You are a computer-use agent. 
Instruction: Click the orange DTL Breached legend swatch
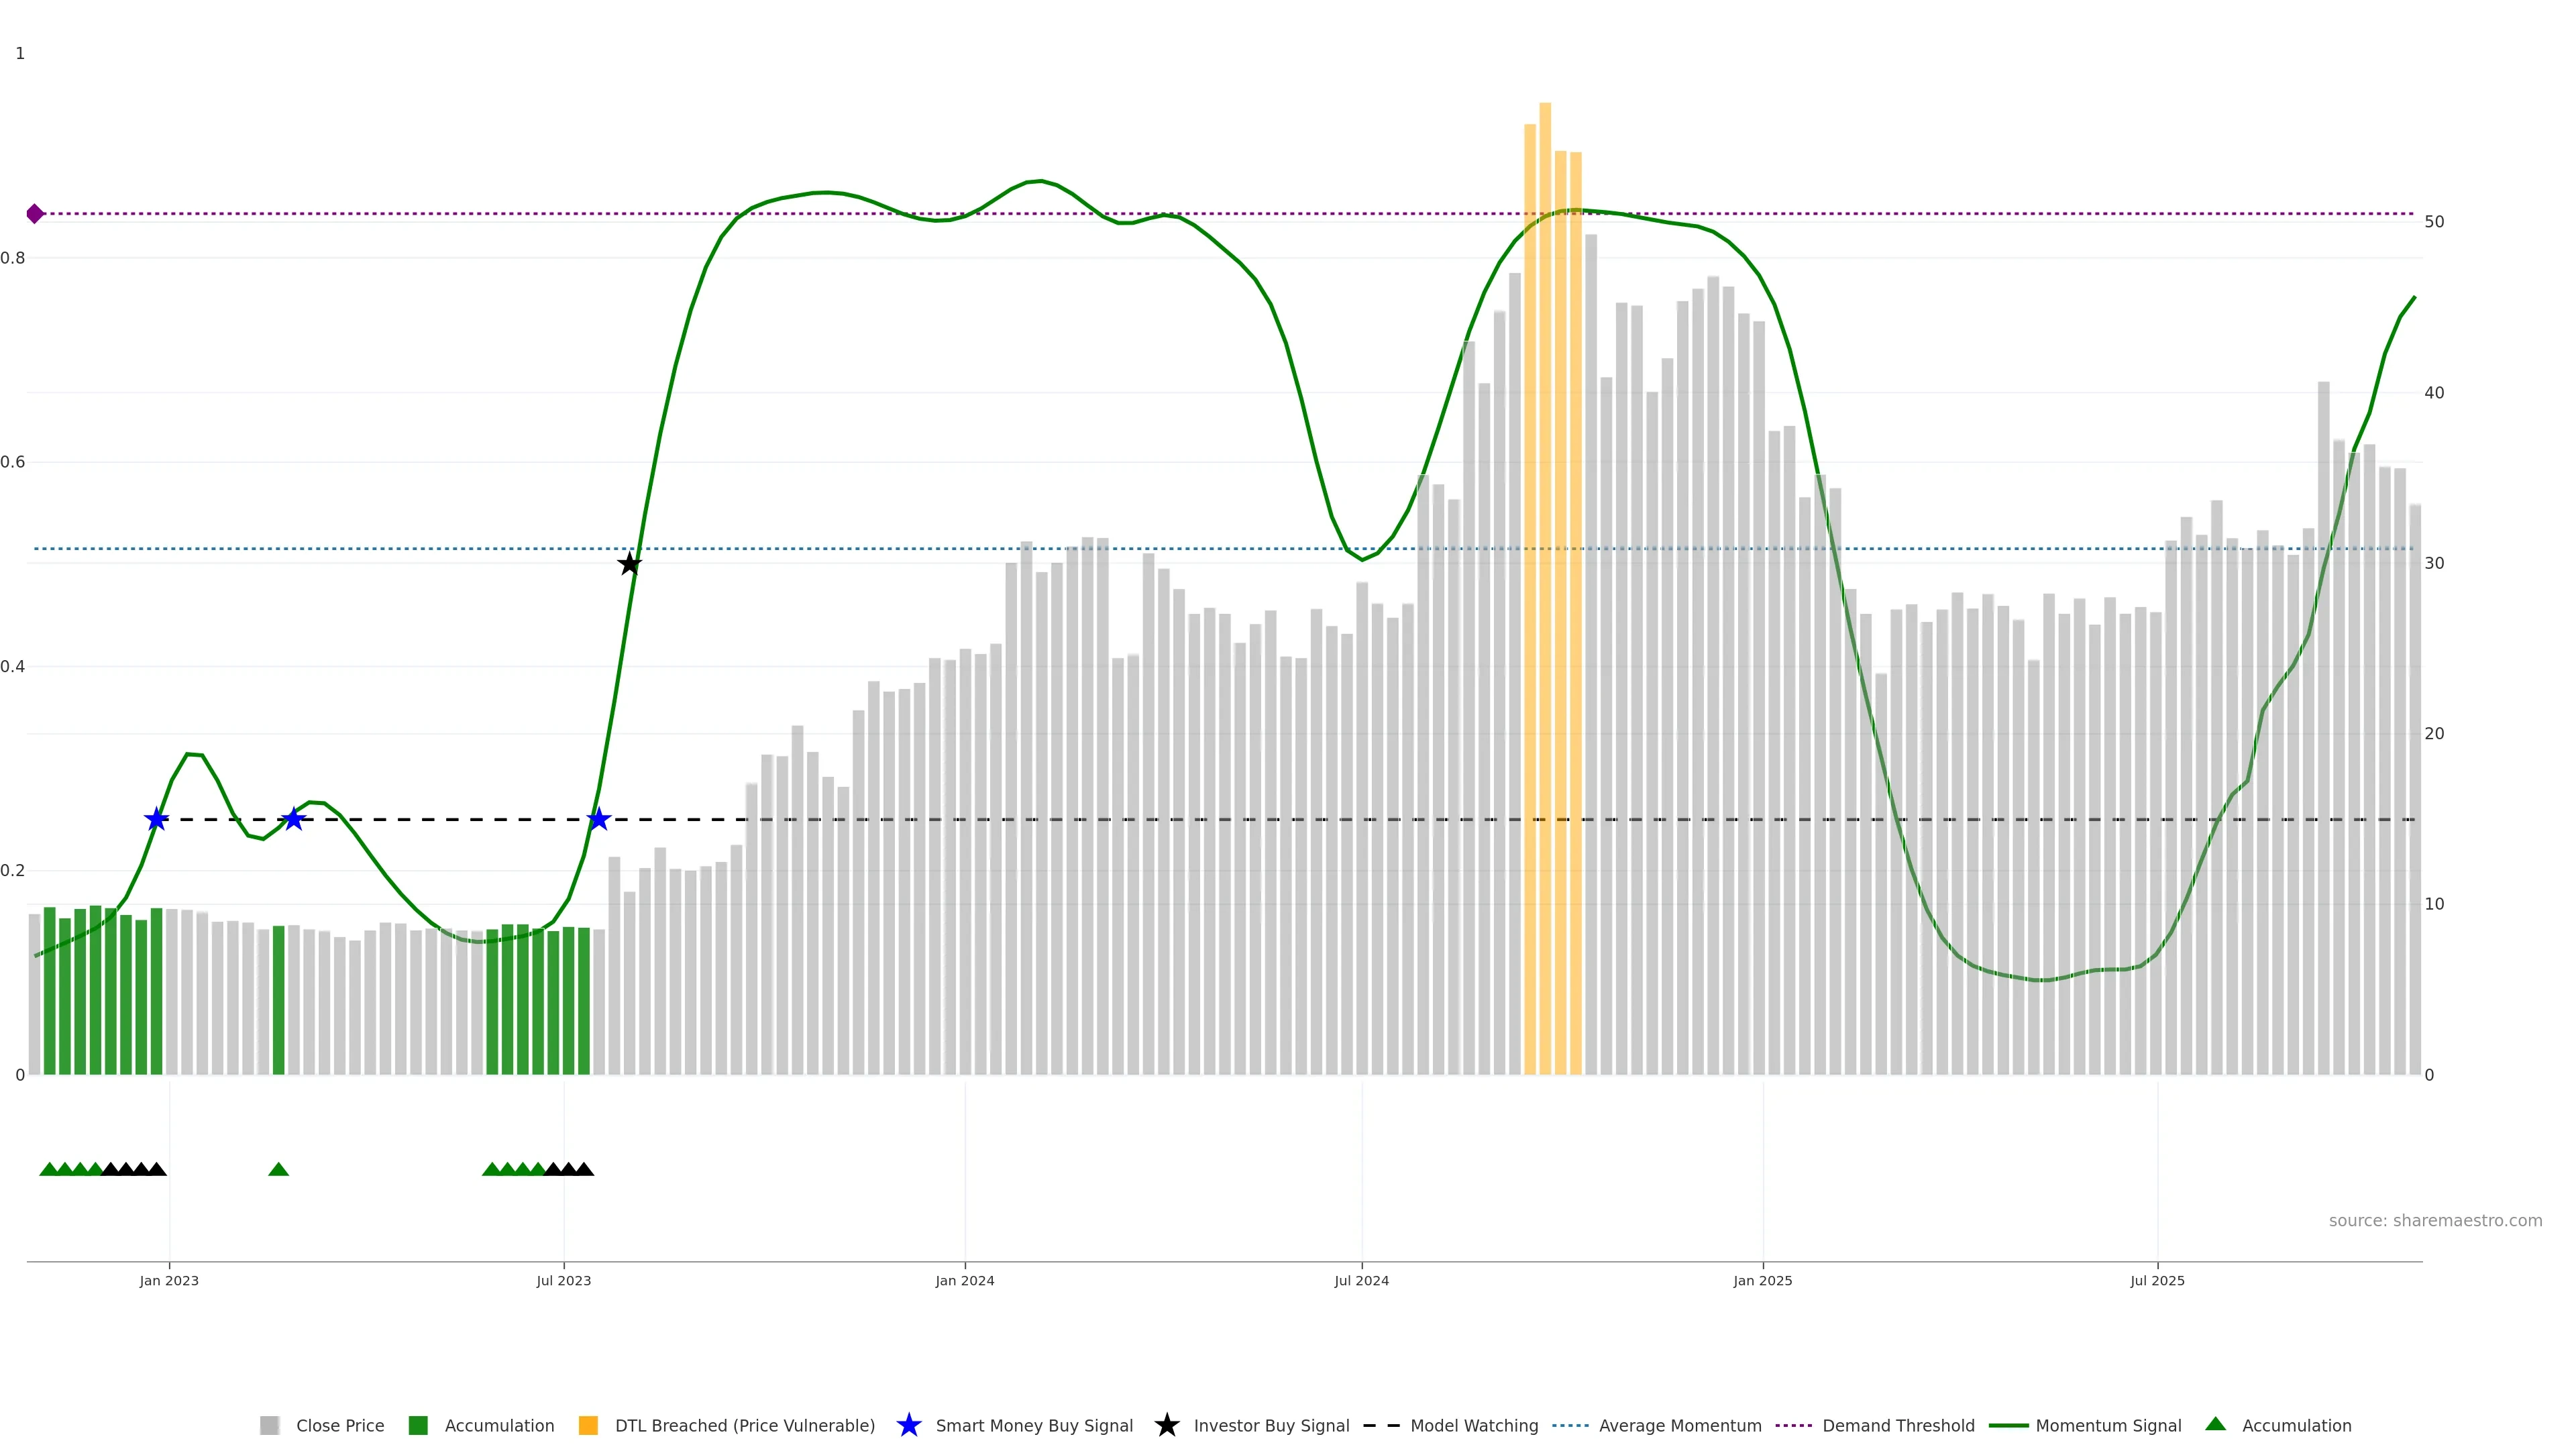click(x=588, y=1426)
